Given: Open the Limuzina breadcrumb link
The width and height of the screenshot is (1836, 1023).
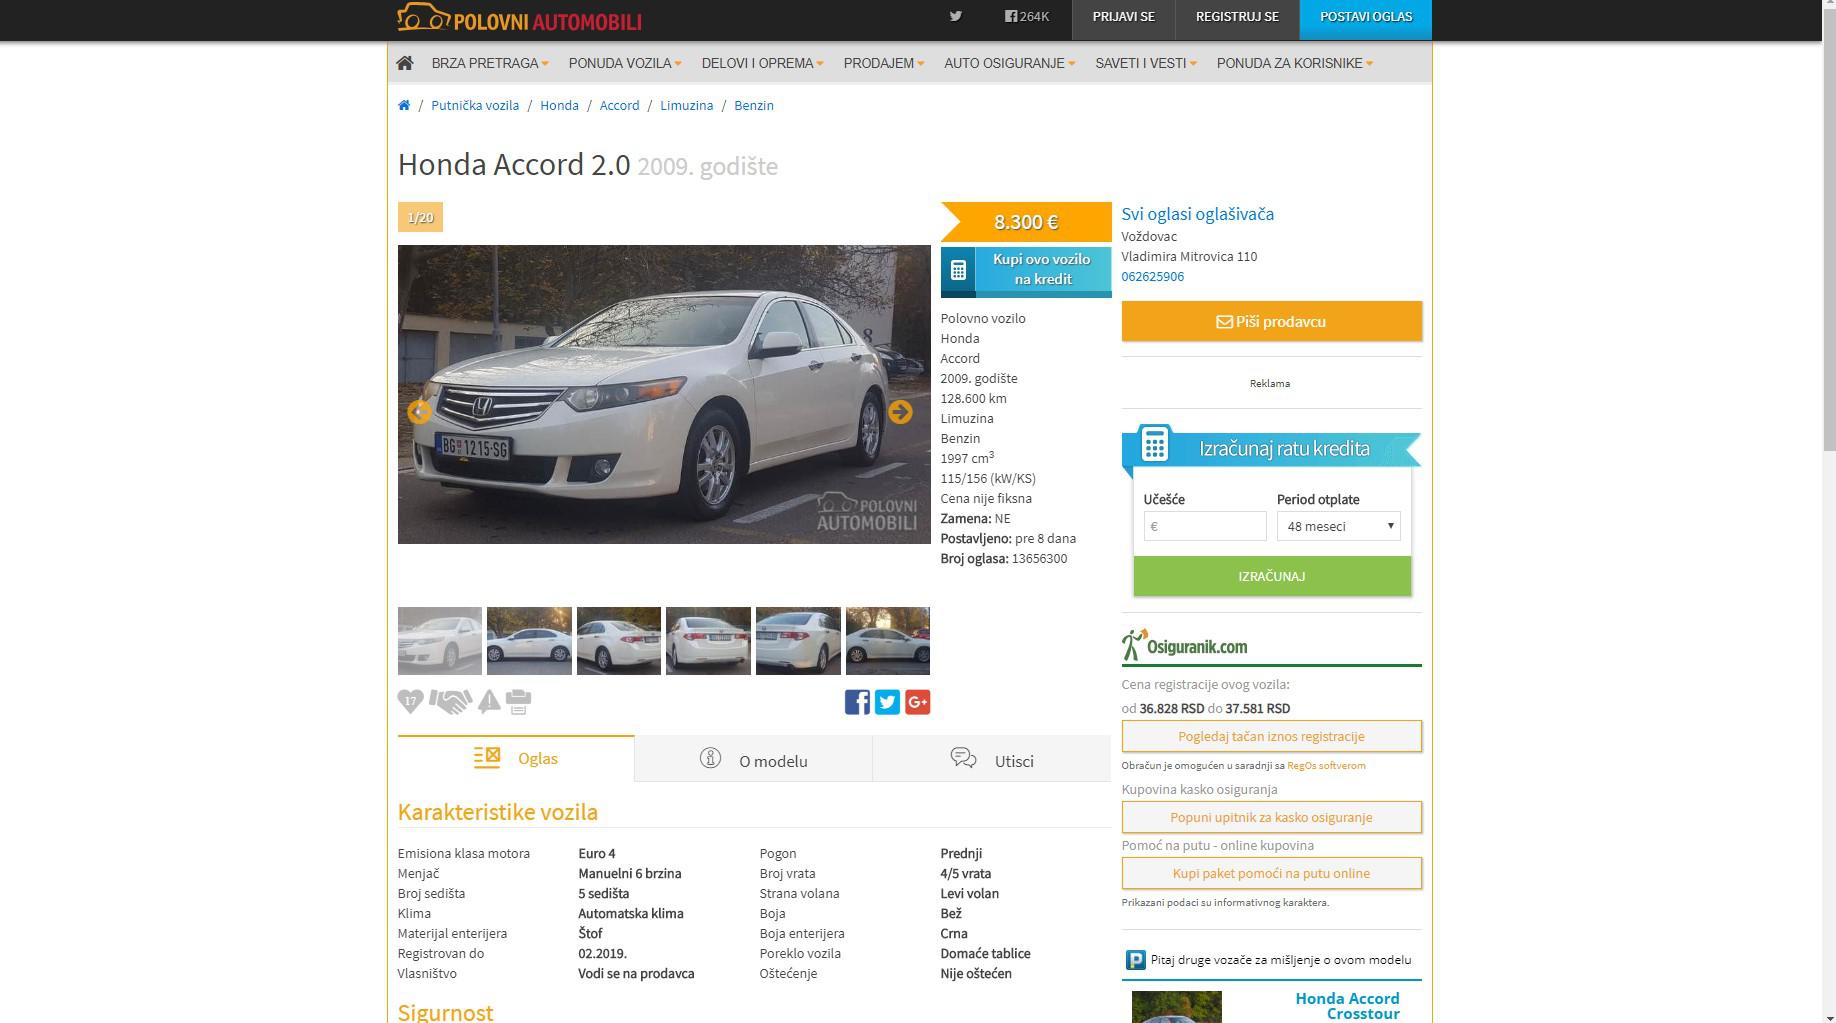Looking at the screenshot, I should pos(686,105).
